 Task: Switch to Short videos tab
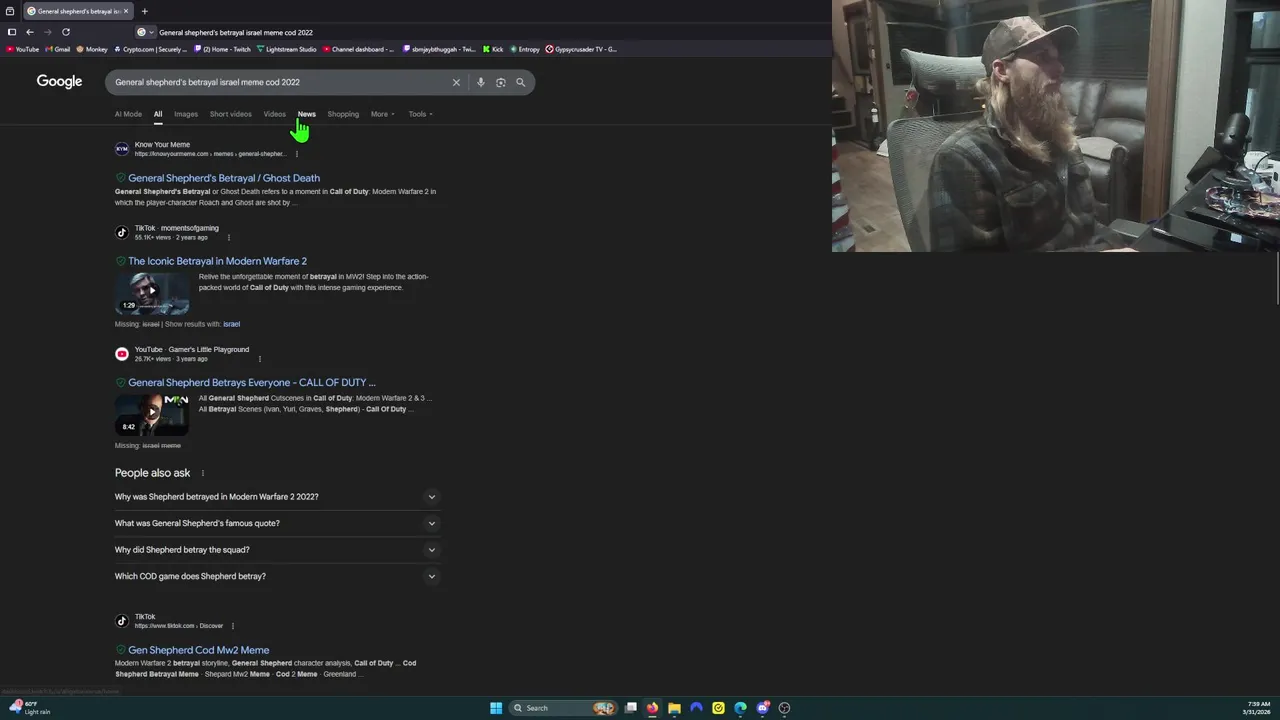231,114
